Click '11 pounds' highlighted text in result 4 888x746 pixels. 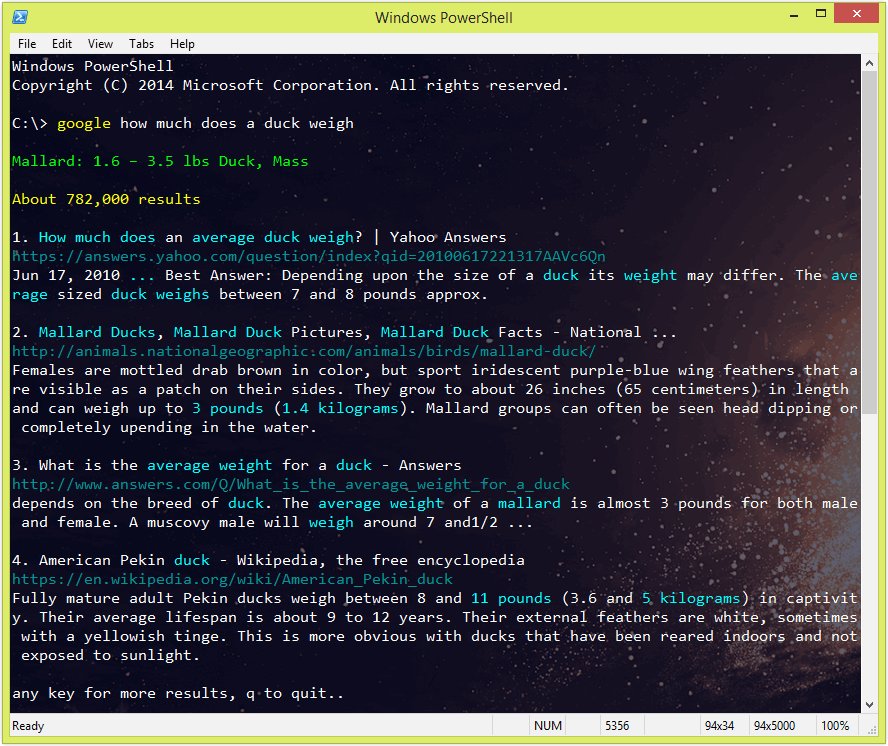(511, 598)
